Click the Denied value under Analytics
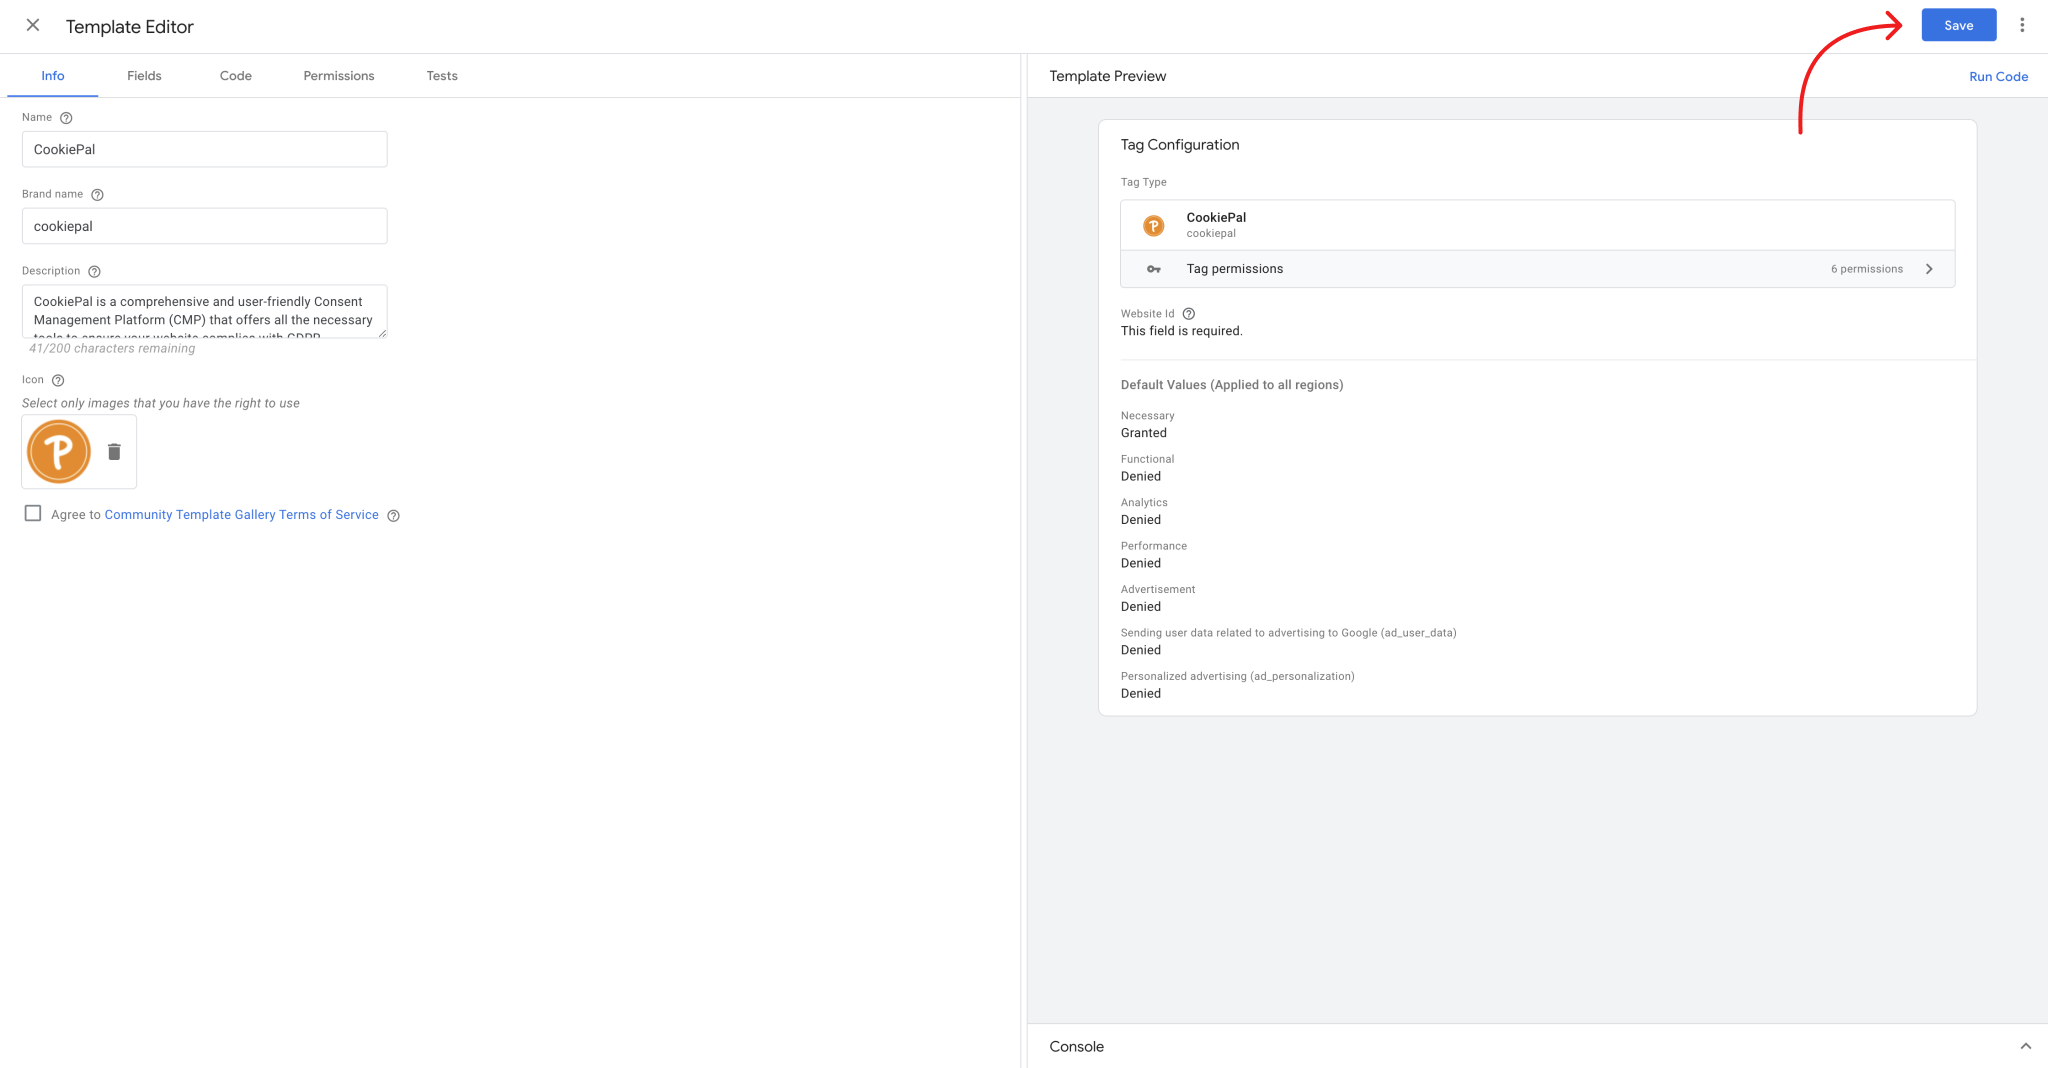 (x=1141, y=520)
